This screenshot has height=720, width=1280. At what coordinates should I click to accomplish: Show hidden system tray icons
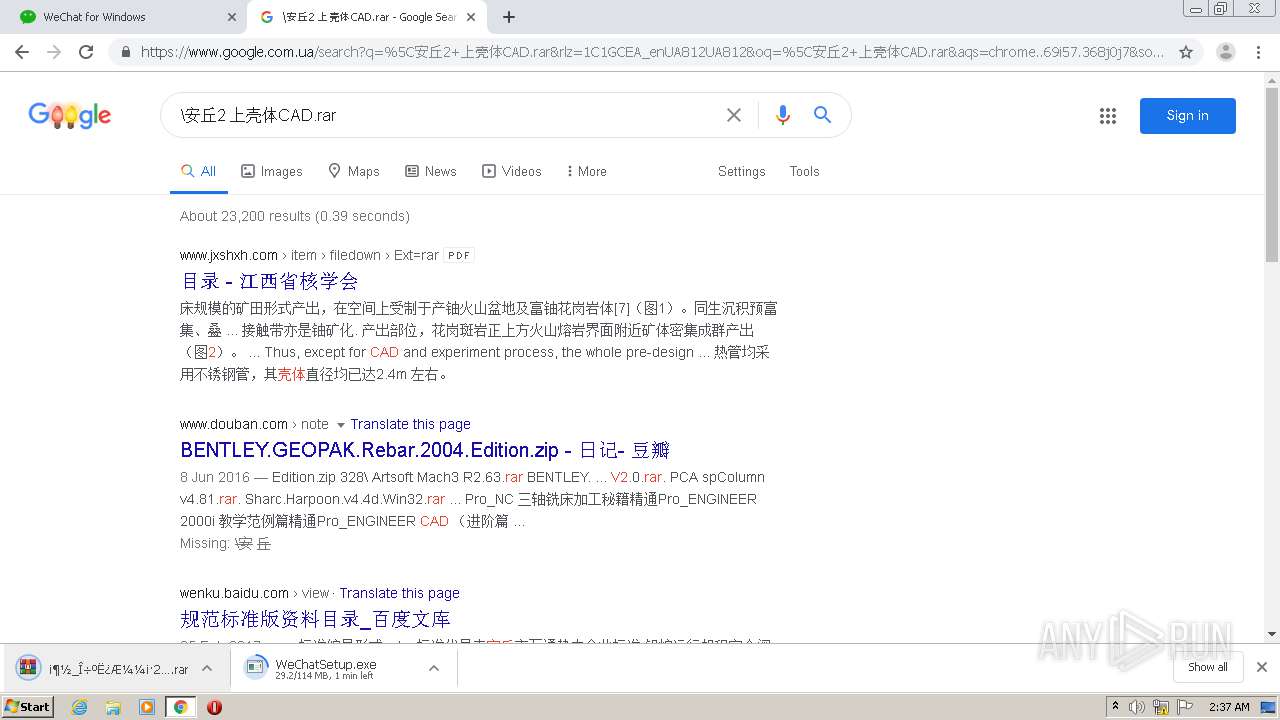coord(1115,707)
